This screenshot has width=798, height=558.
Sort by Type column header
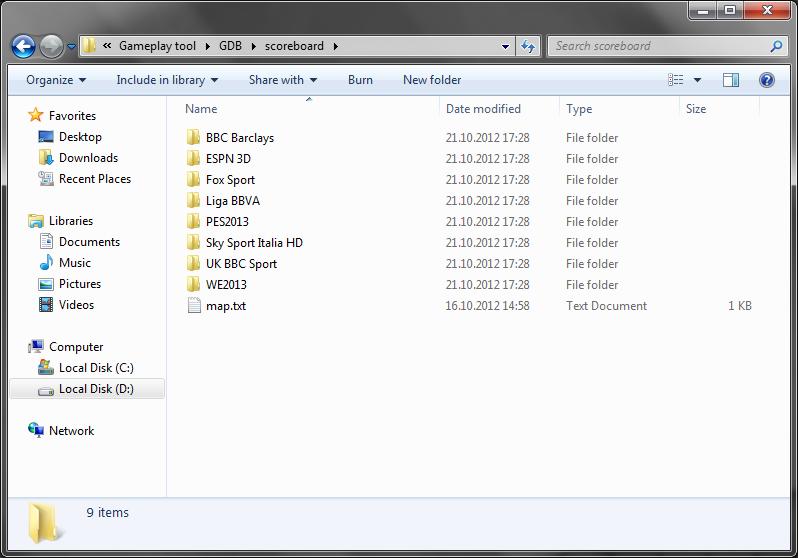click(x=579, y=109)
